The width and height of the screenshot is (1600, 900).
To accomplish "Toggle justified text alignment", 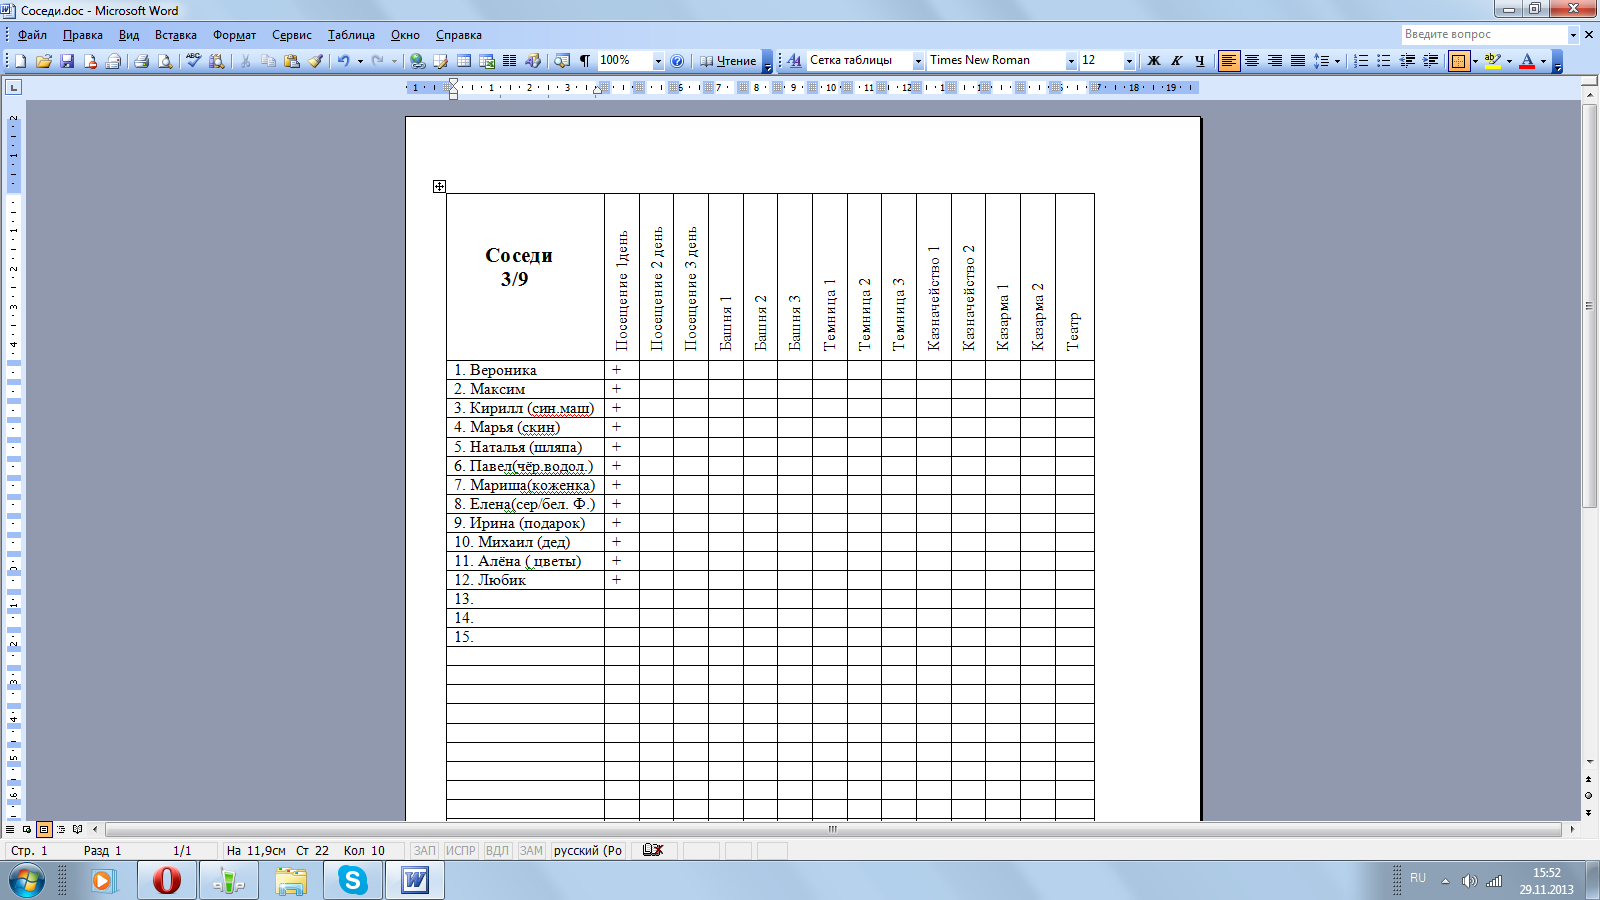I will pos(1298,61).
